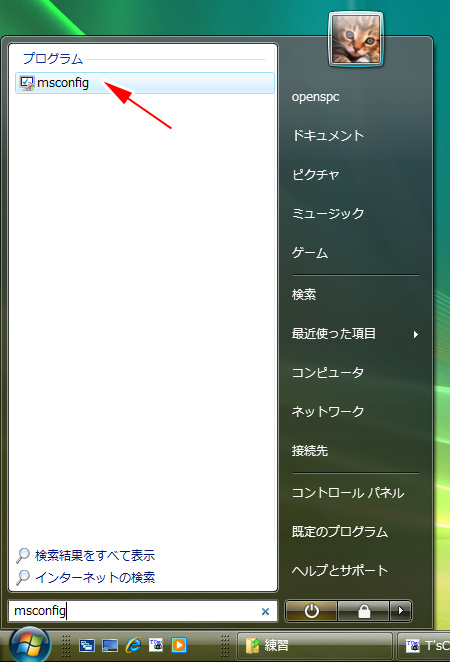Screen dimensions: 450x662
Task: Open ピクチャ from the Start menu
Action: (316, 174)
